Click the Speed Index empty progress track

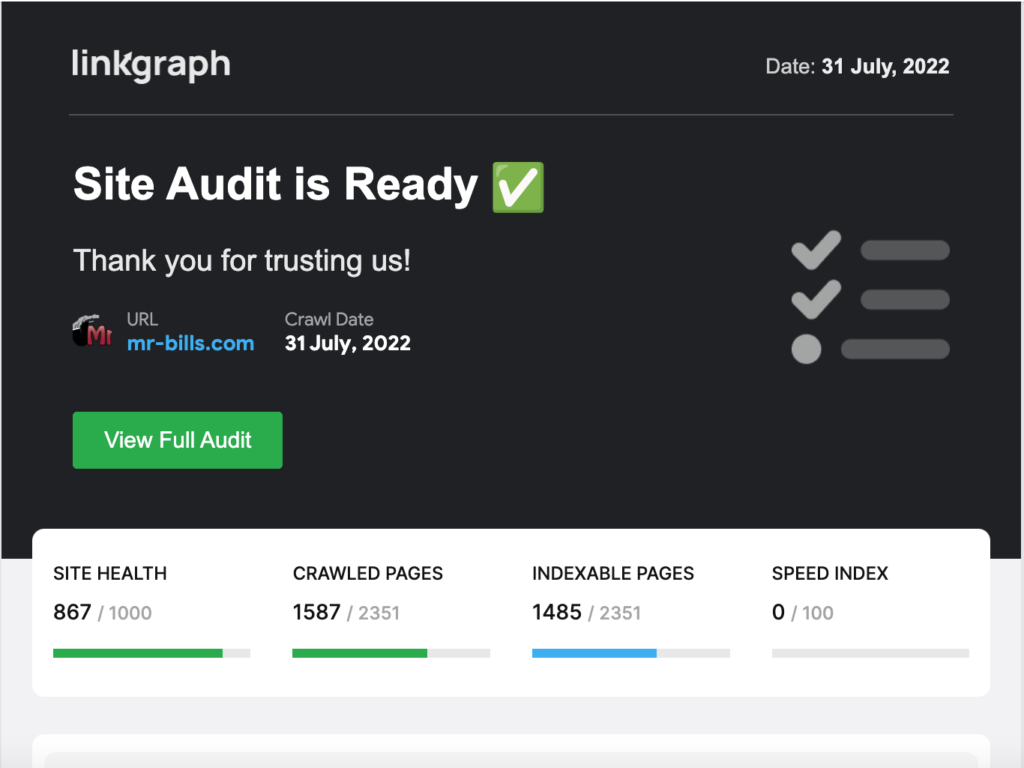[870, 653]
